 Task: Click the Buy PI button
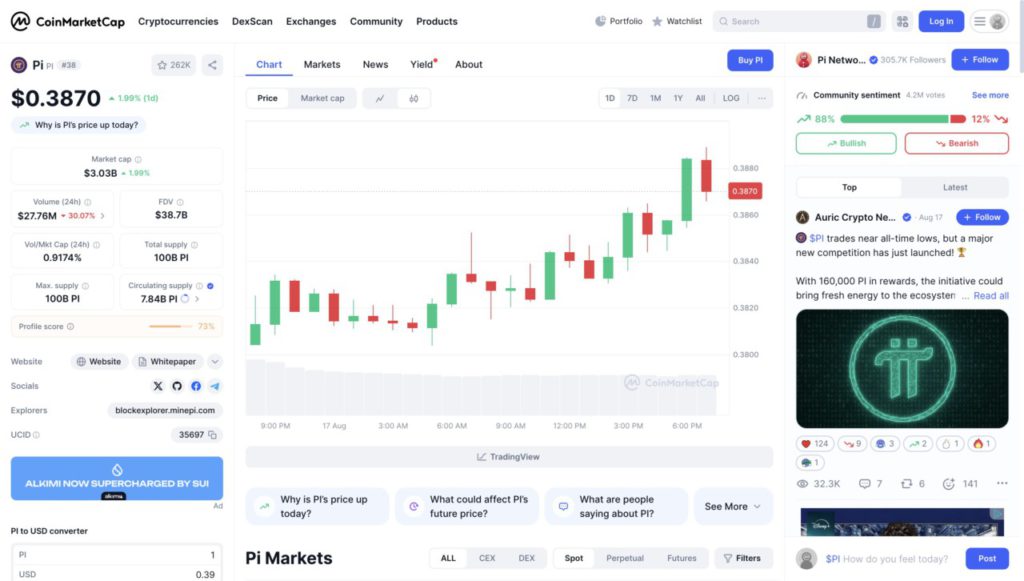750,60
